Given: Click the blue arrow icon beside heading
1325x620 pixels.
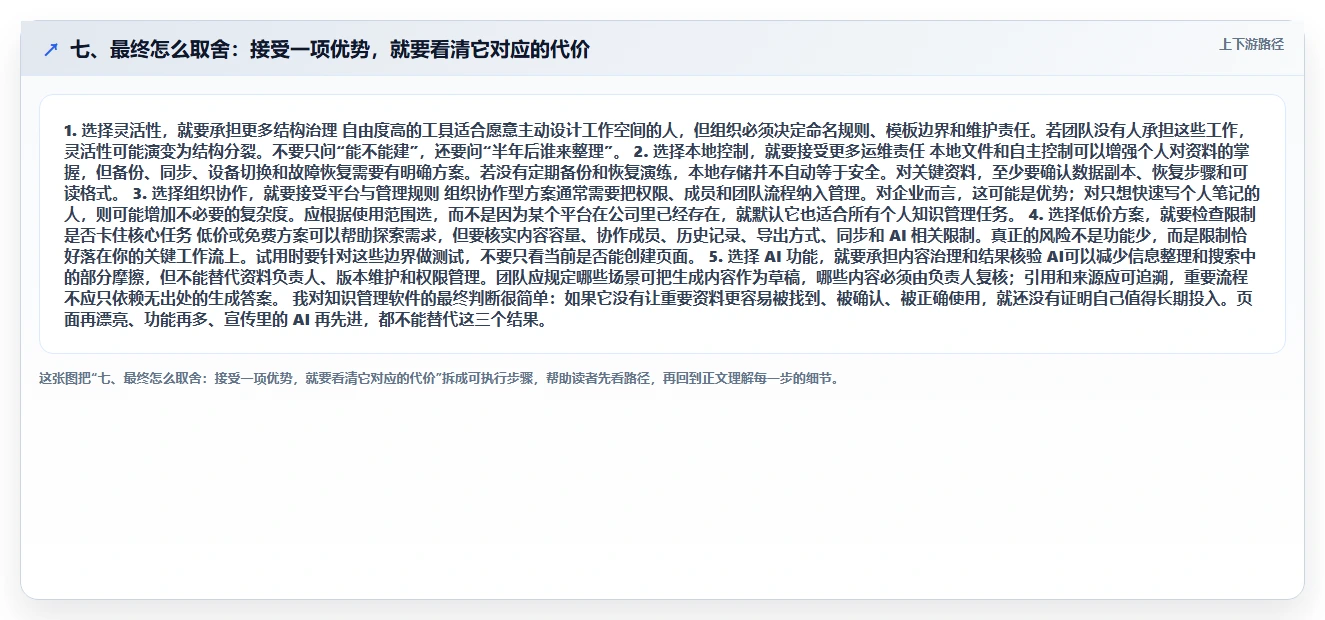Looking at the screenshot, I should (x=51, y=49).
